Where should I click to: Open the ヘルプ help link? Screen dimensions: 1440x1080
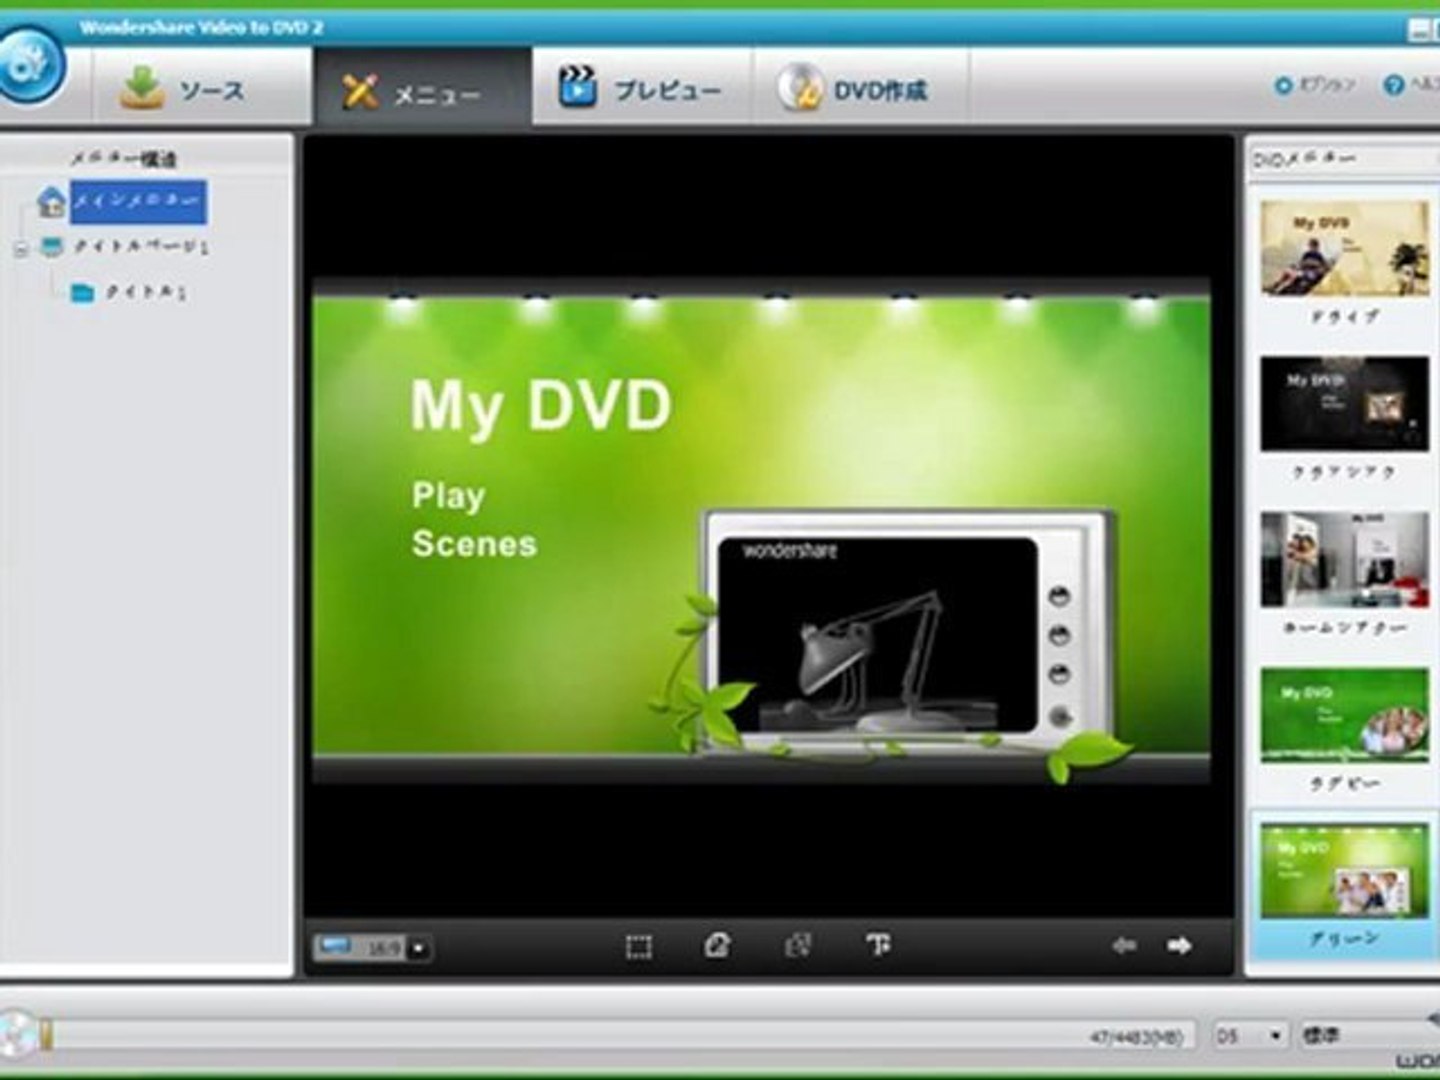1411,85
